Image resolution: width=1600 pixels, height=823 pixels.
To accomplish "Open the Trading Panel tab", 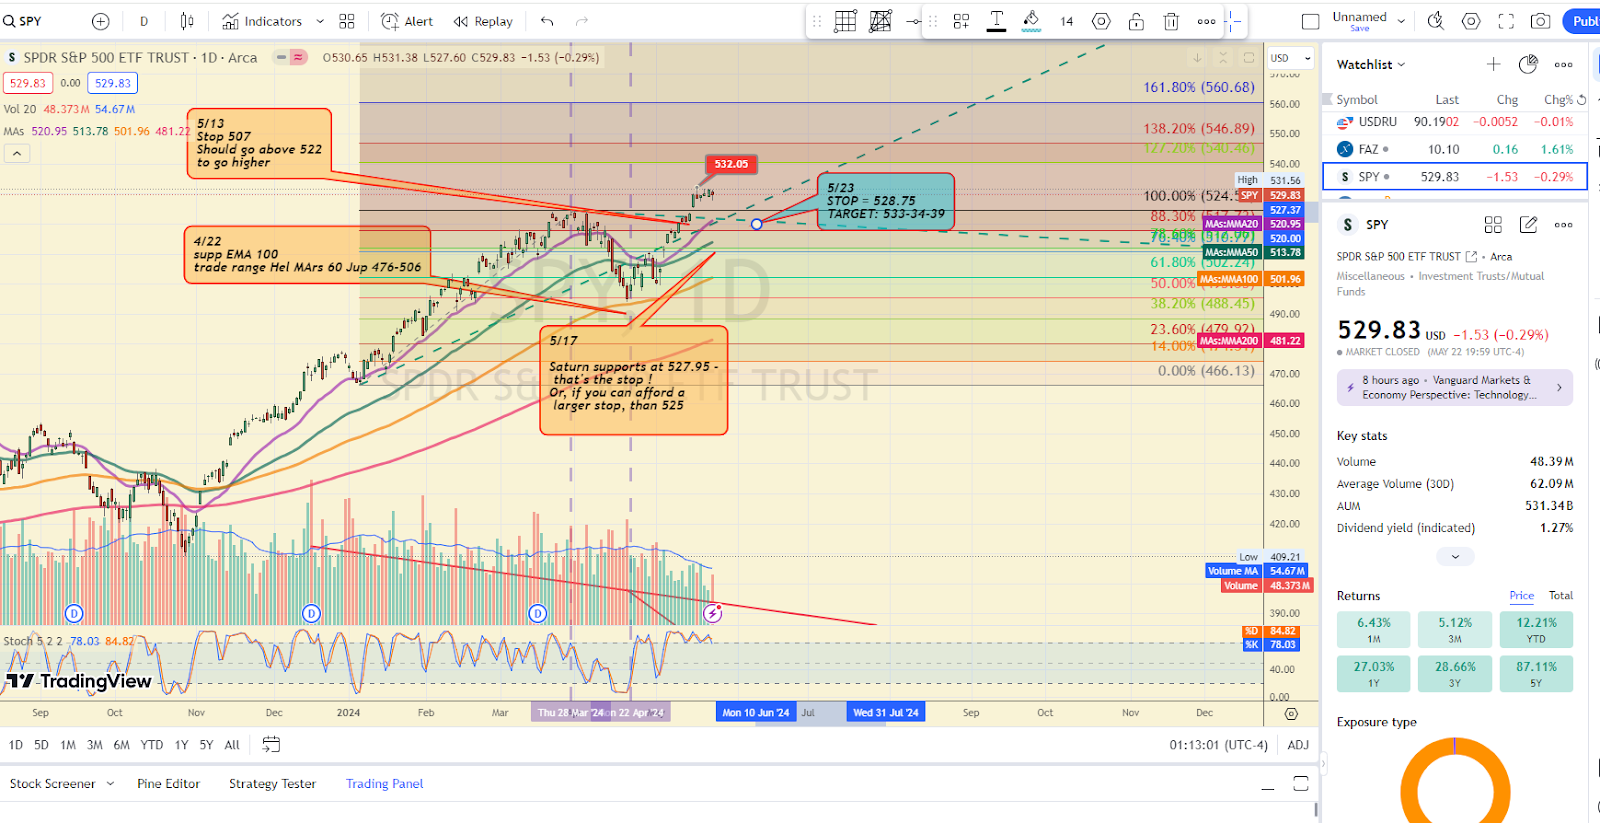I will click(x=384, y=784).
